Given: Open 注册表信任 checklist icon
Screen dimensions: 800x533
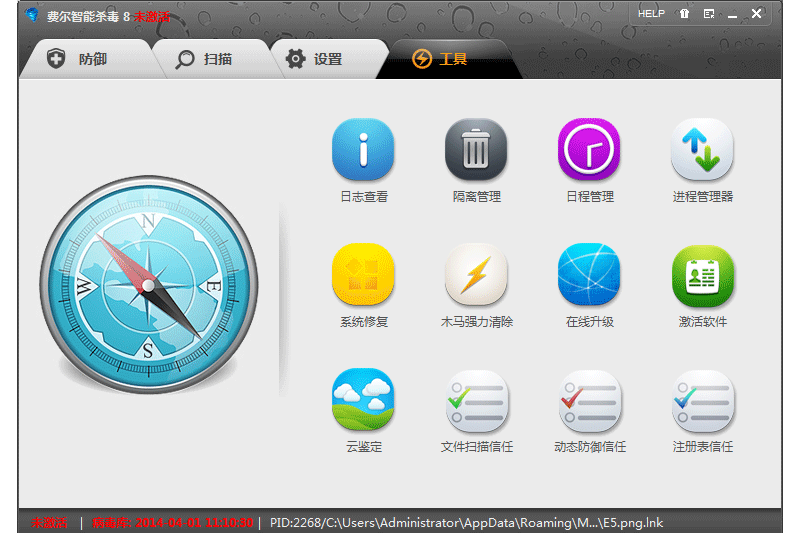Looking at the screenshot, I should pyautogui.click(x=702, y=401).
